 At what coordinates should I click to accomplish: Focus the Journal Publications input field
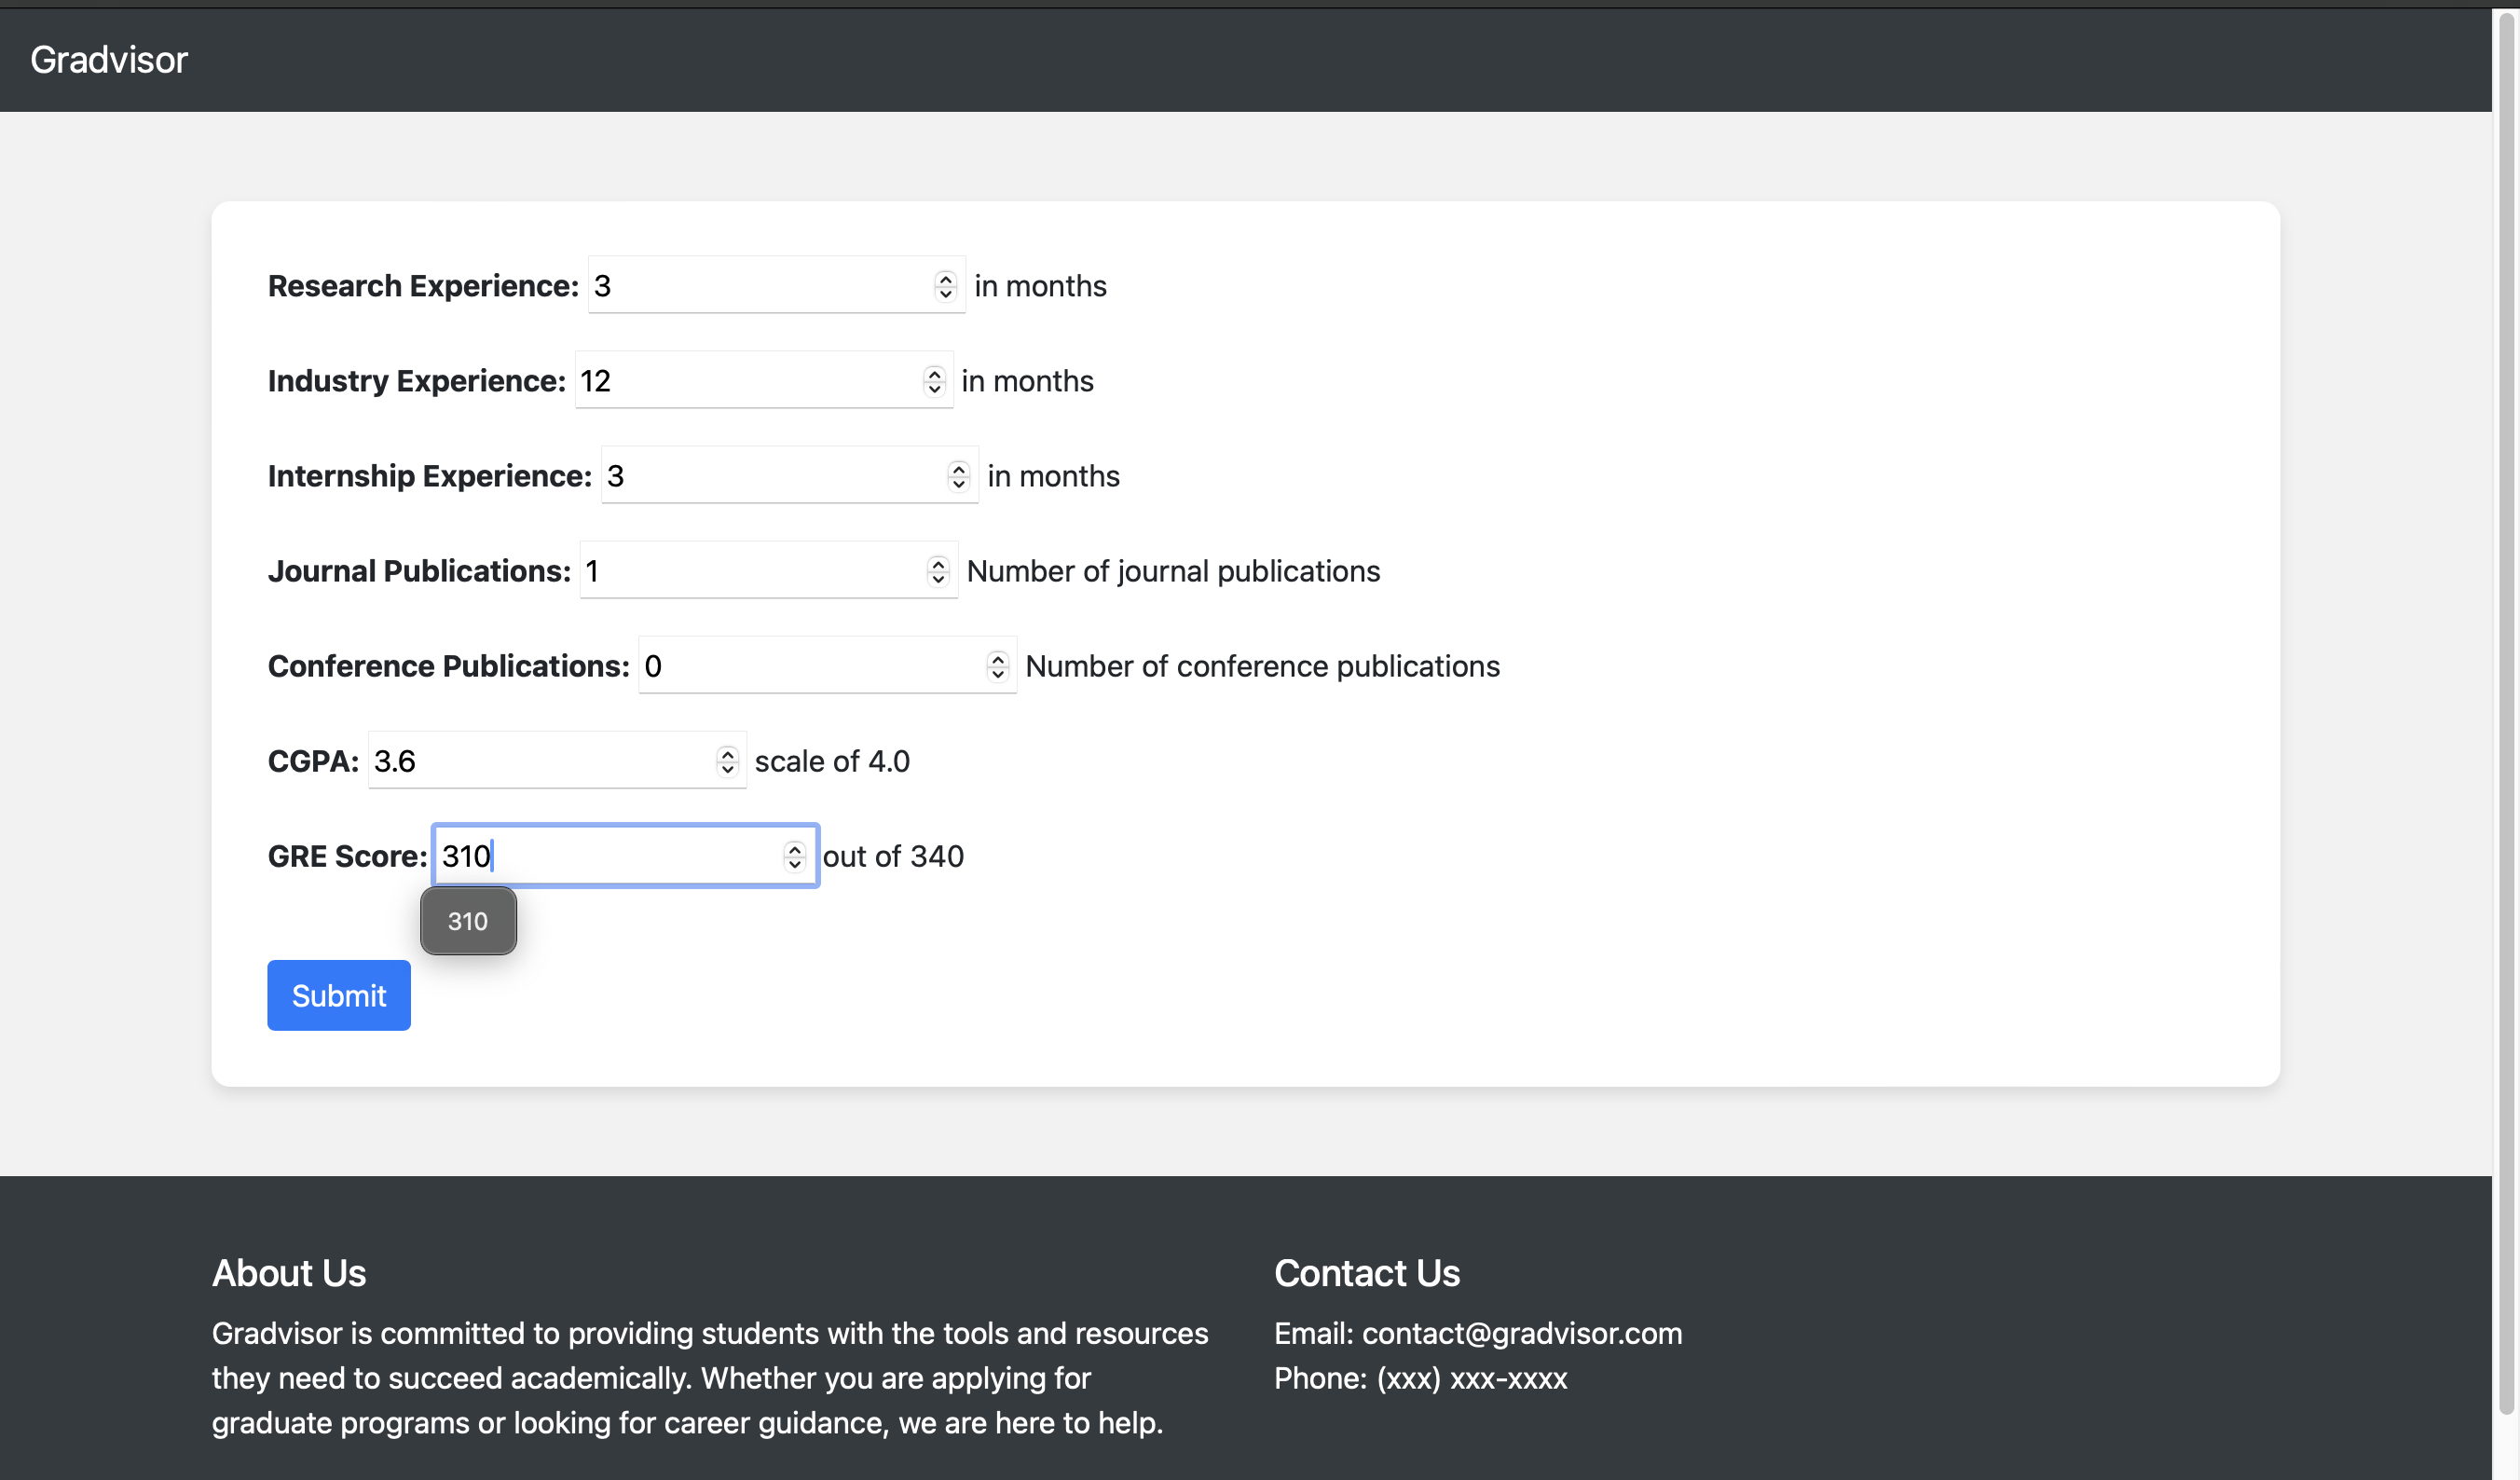click(768, 570)
